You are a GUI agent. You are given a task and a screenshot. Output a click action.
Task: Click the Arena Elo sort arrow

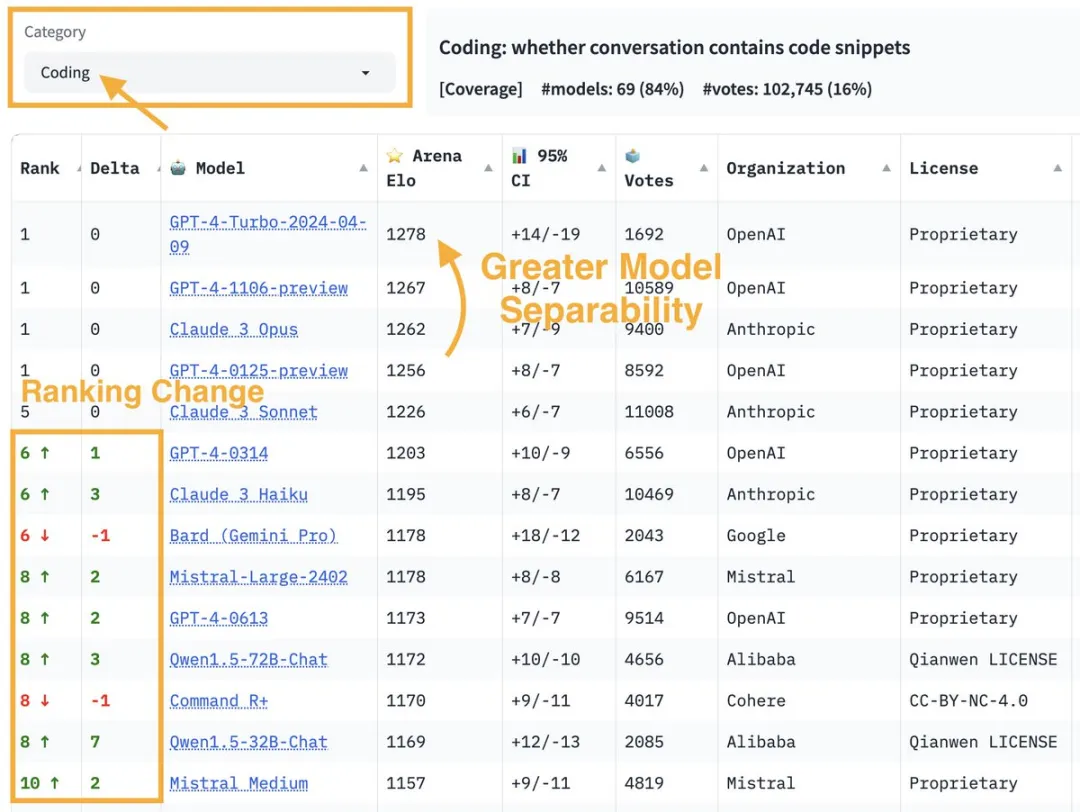coord(489,168)
